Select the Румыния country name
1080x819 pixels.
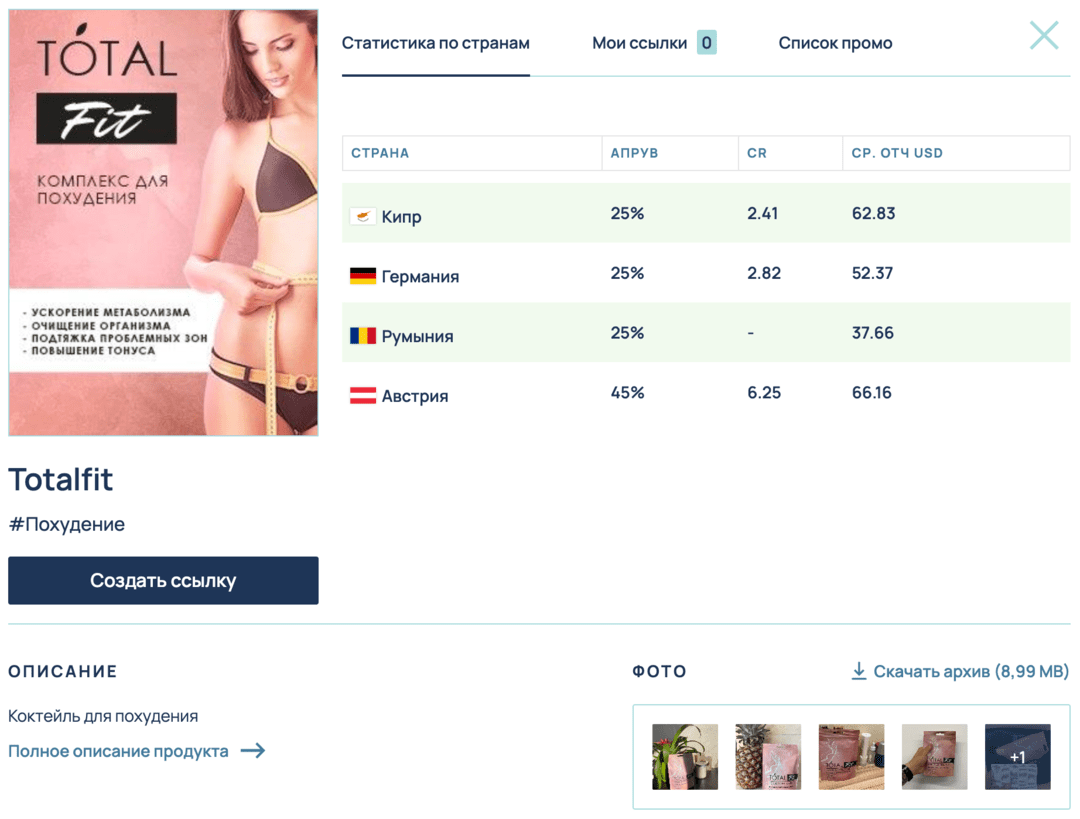coord(417,336)
